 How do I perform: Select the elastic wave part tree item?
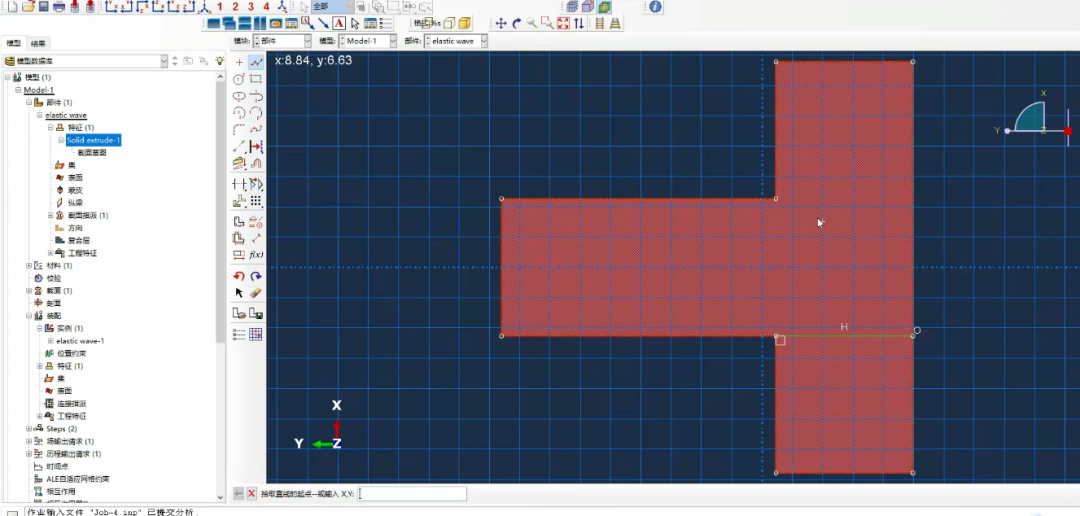pos(66,115)
